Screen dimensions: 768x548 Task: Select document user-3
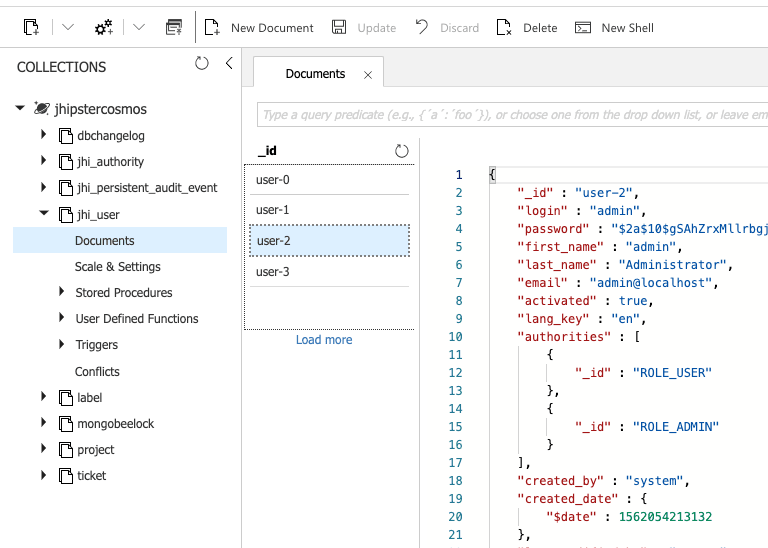[x=329, y=271]
